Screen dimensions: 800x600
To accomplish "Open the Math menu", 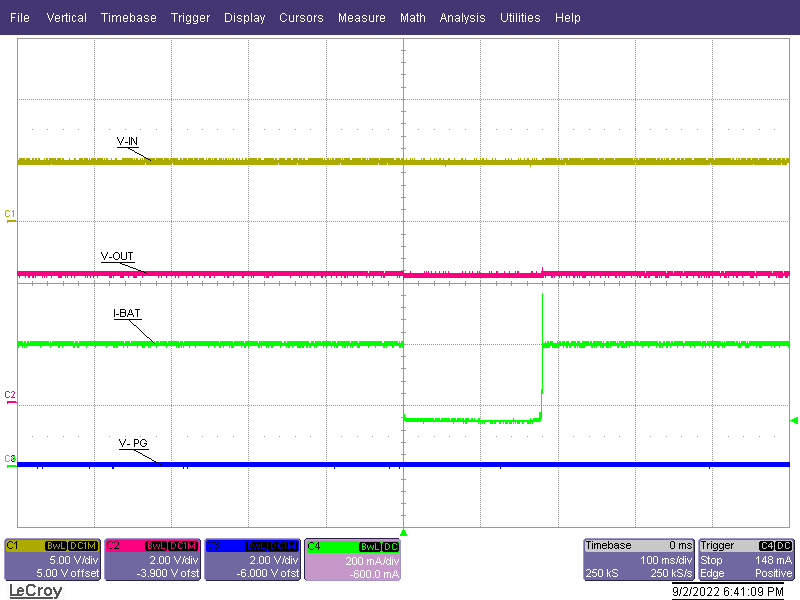I will [413, 17].
